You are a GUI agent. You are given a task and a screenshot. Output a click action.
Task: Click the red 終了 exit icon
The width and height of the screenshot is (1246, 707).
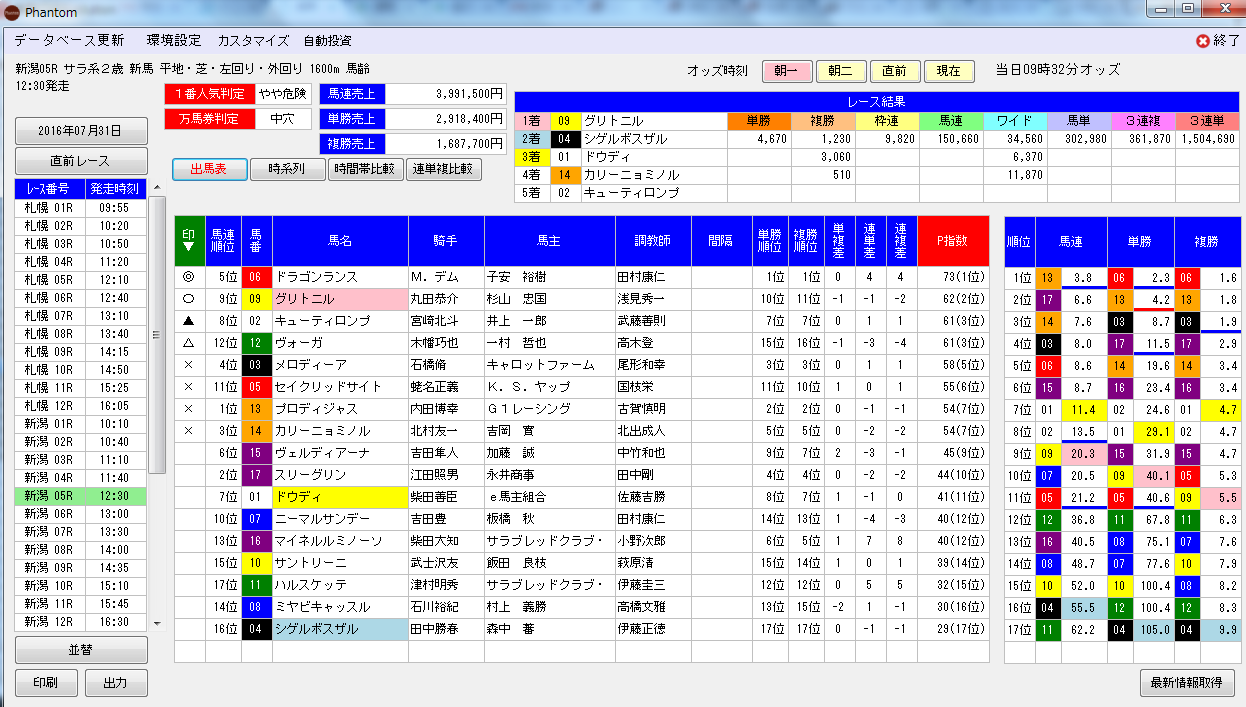click(1203, 41)
